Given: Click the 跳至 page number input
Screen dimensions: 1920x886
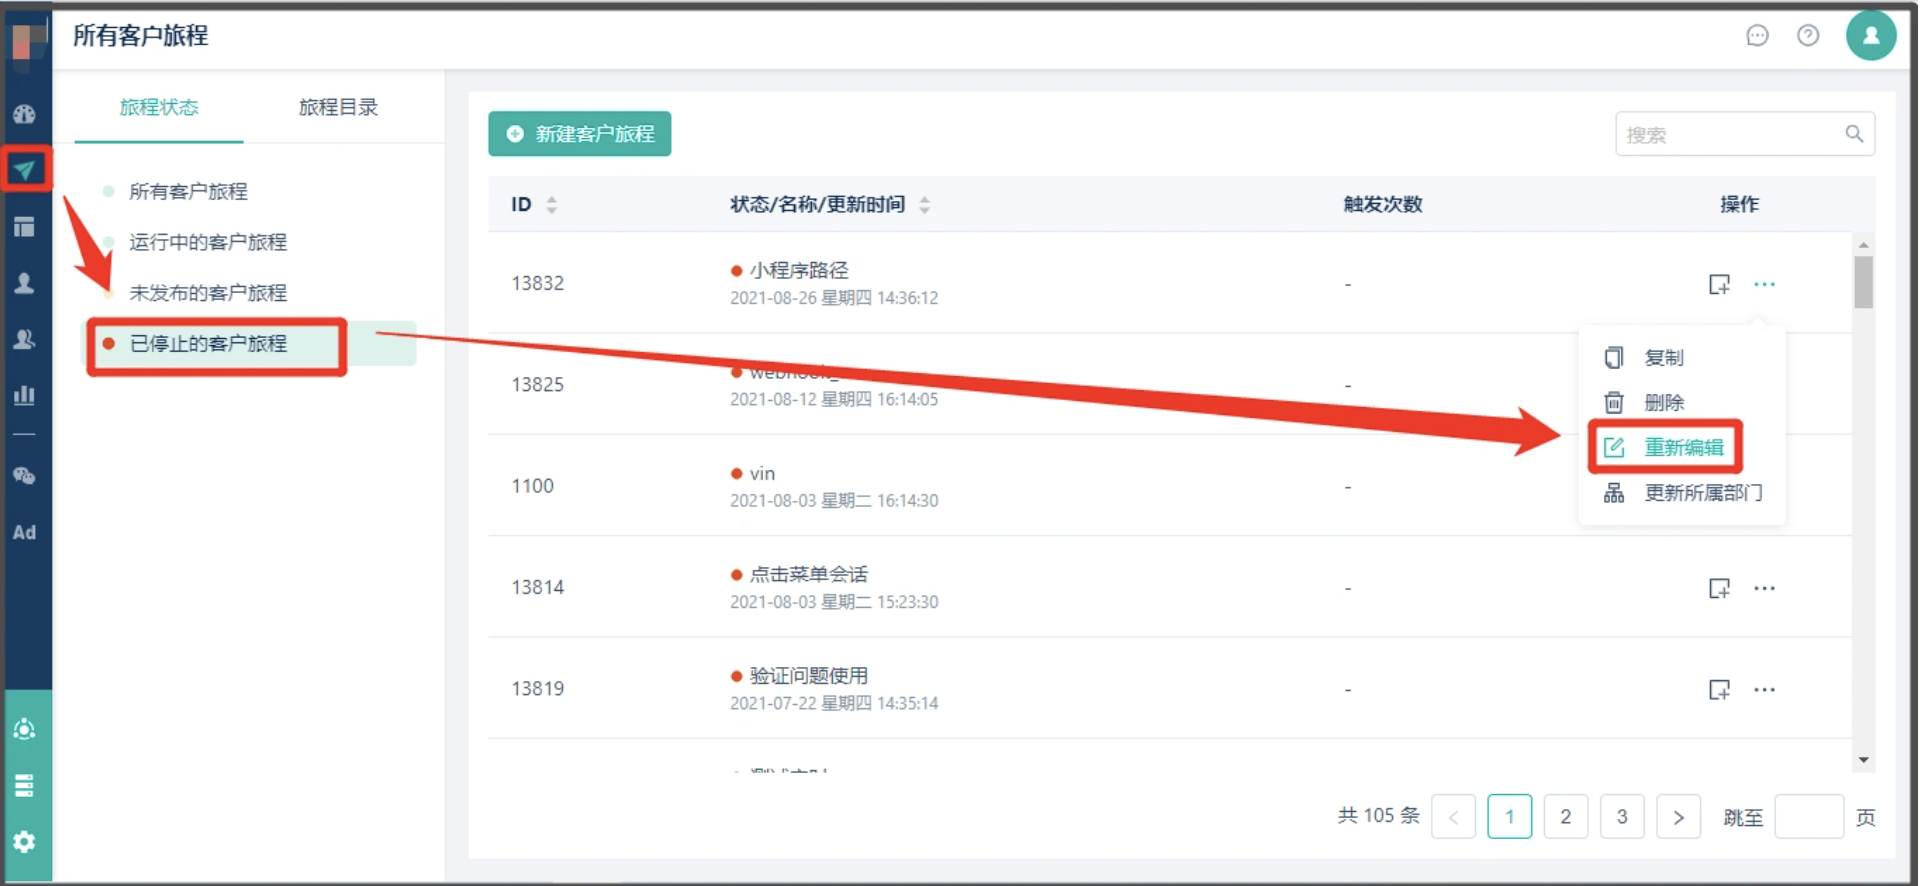Looking at the screenshot, I should point(1809,817).
